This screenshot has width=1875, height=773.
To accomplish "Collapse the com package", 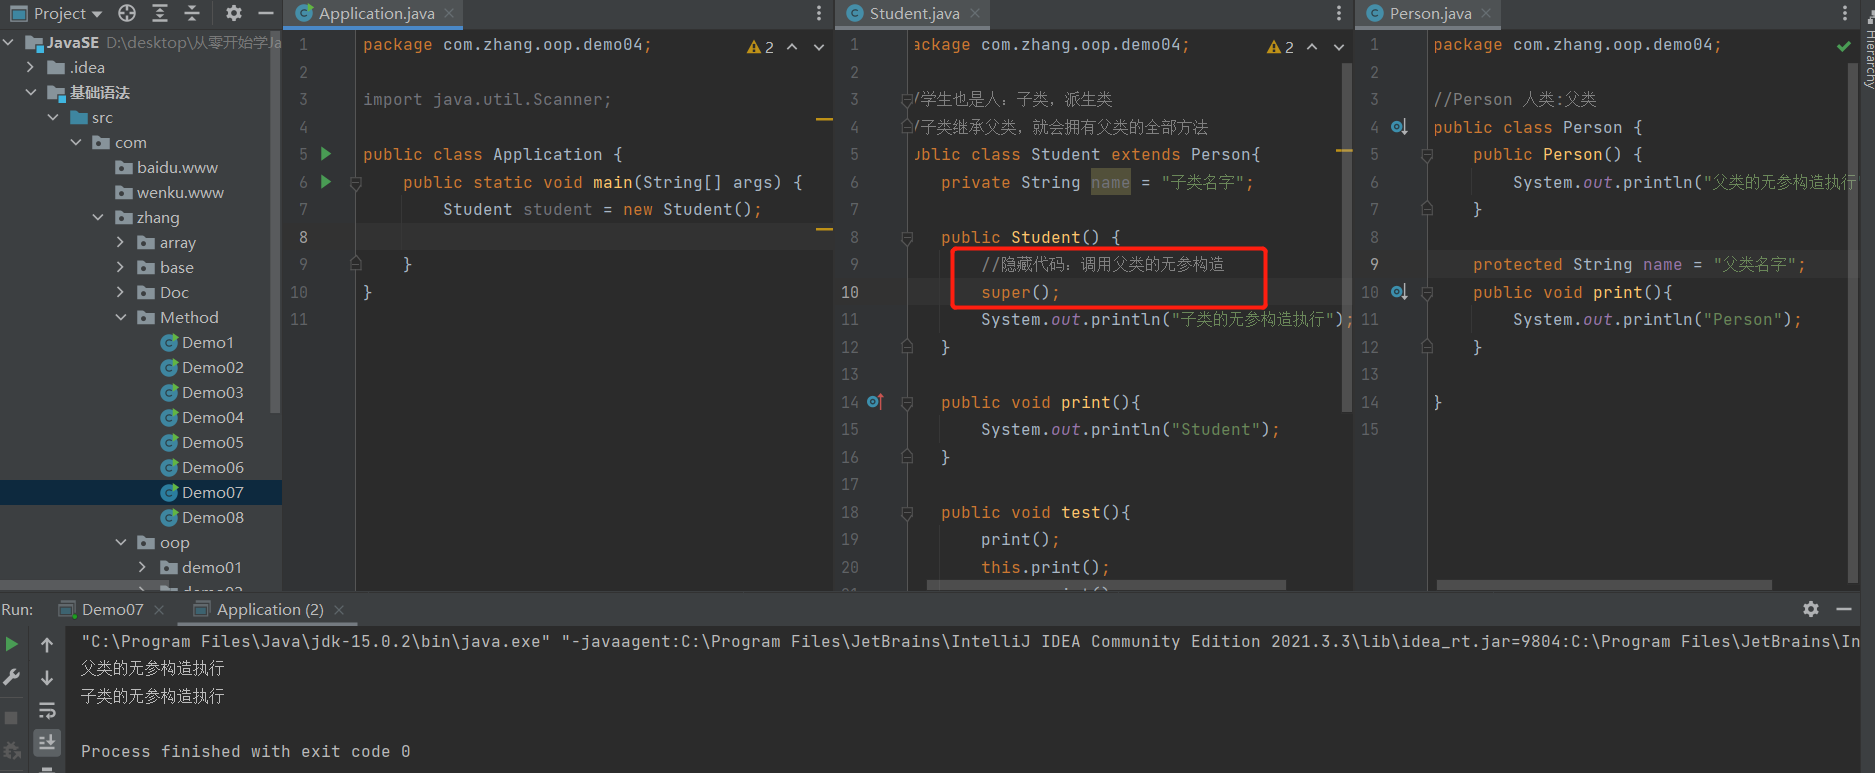I will click(76, 142).
